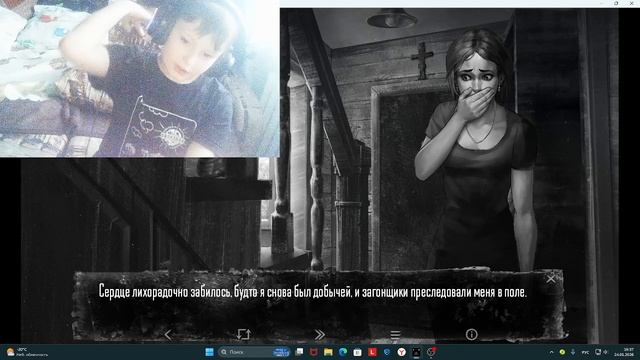
Task: Click the blue download arrow tray icon
Action: (573, 352)
